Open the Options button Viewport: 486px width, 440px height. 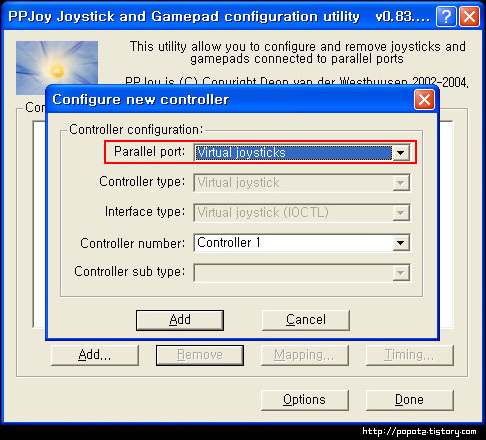(305, 400)
